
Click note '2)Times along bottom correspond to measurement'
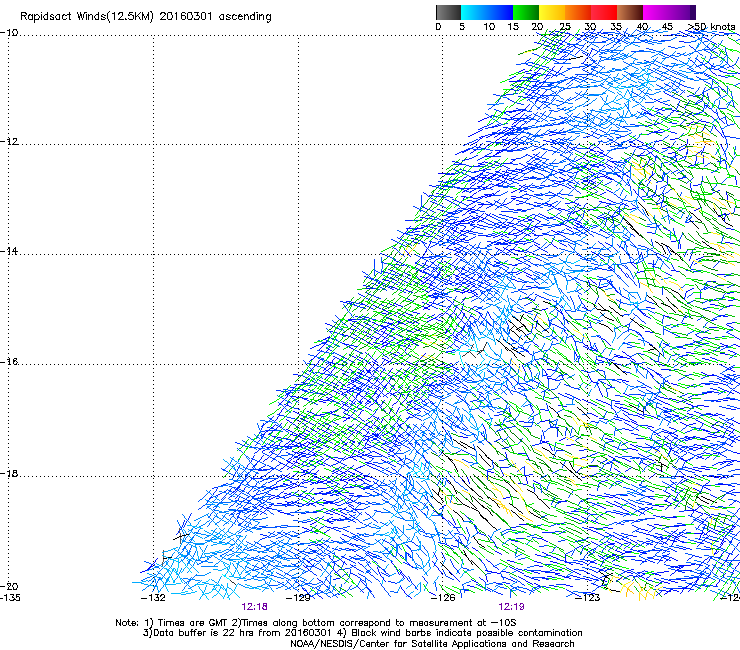350,623
